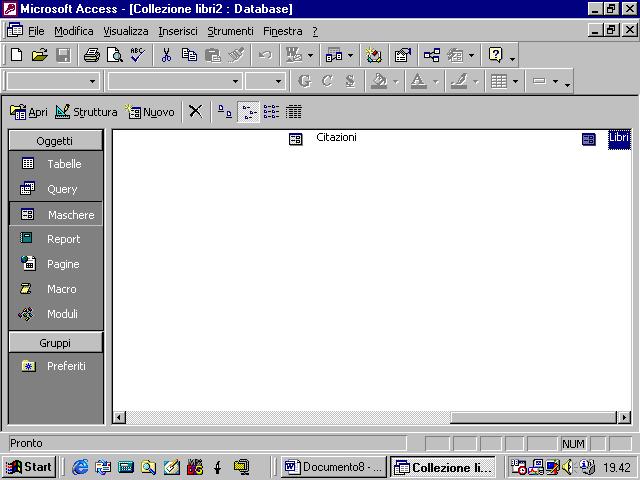The height and width of the screenshot is (480, 640).
Task: Switch to Documento8 taskbar button
Action: [333, 467]
